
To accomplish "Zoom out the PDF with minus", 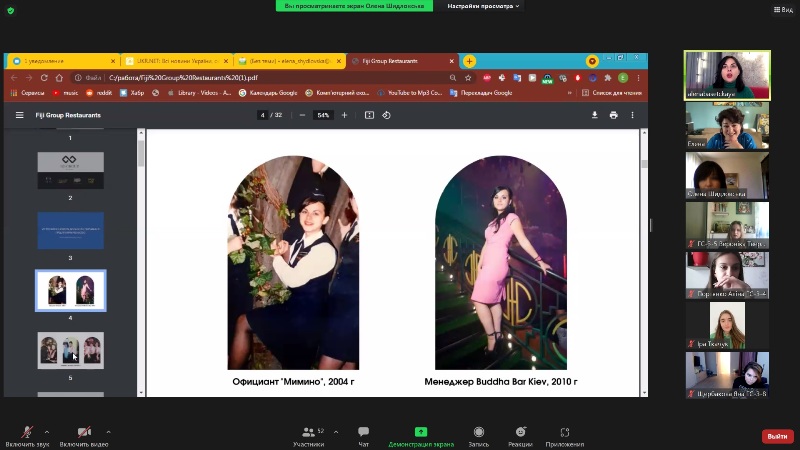I will (302, 115).
